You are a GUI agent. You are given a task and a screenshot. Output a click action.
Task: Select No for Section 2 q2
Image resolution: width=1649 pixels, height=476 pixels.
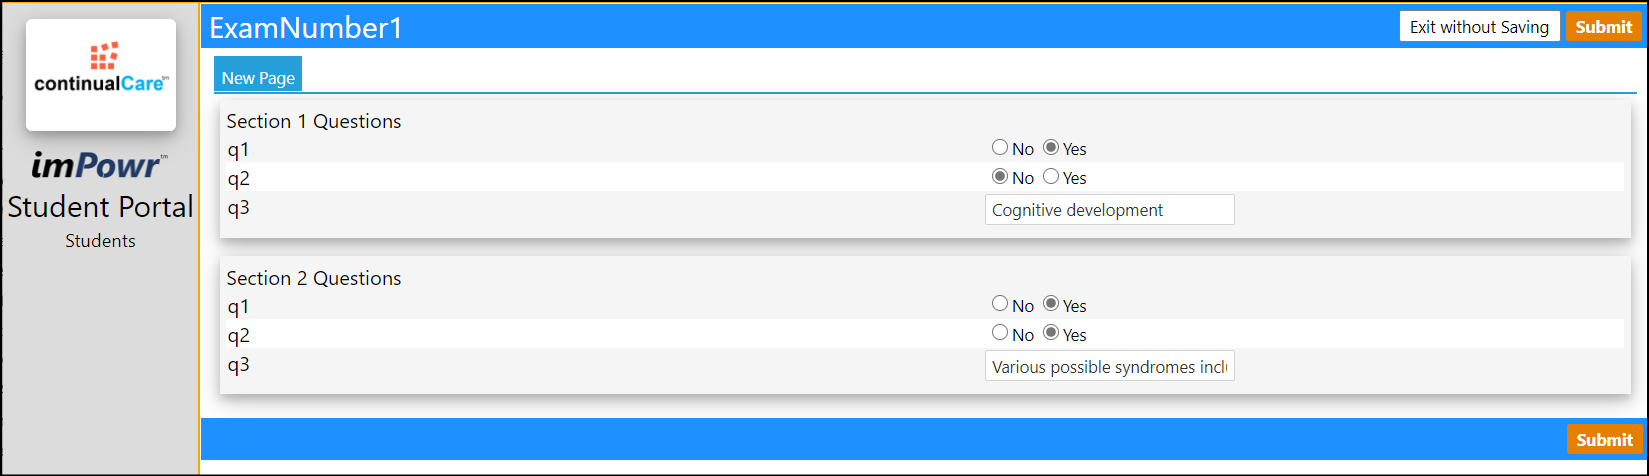pos(1000,333)
